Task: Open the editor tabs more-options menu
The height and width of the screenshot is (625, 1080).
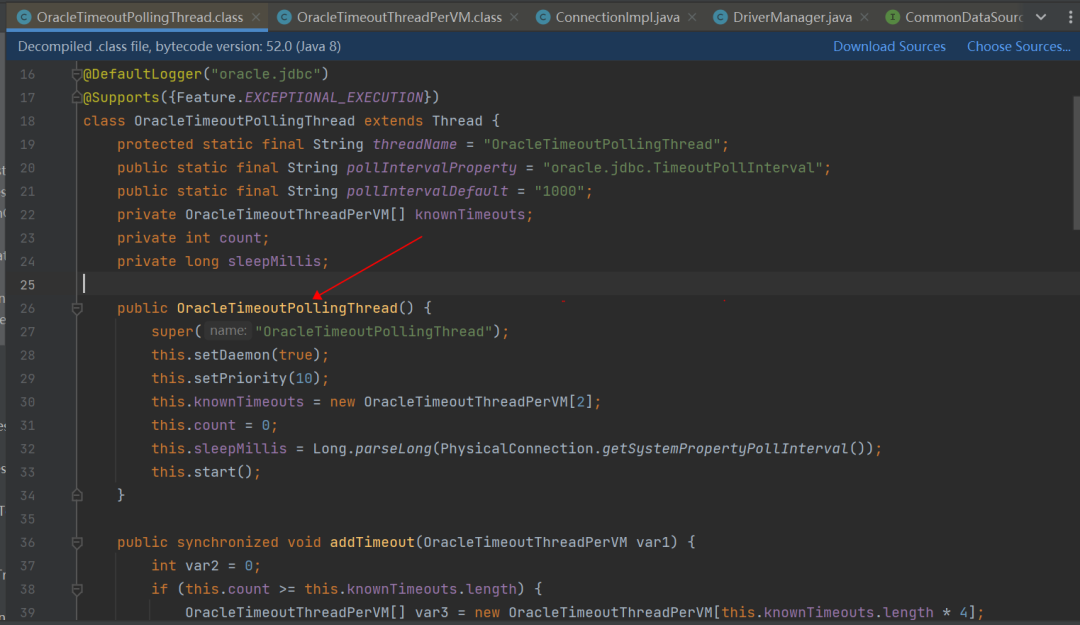Action: [1070, 17]
